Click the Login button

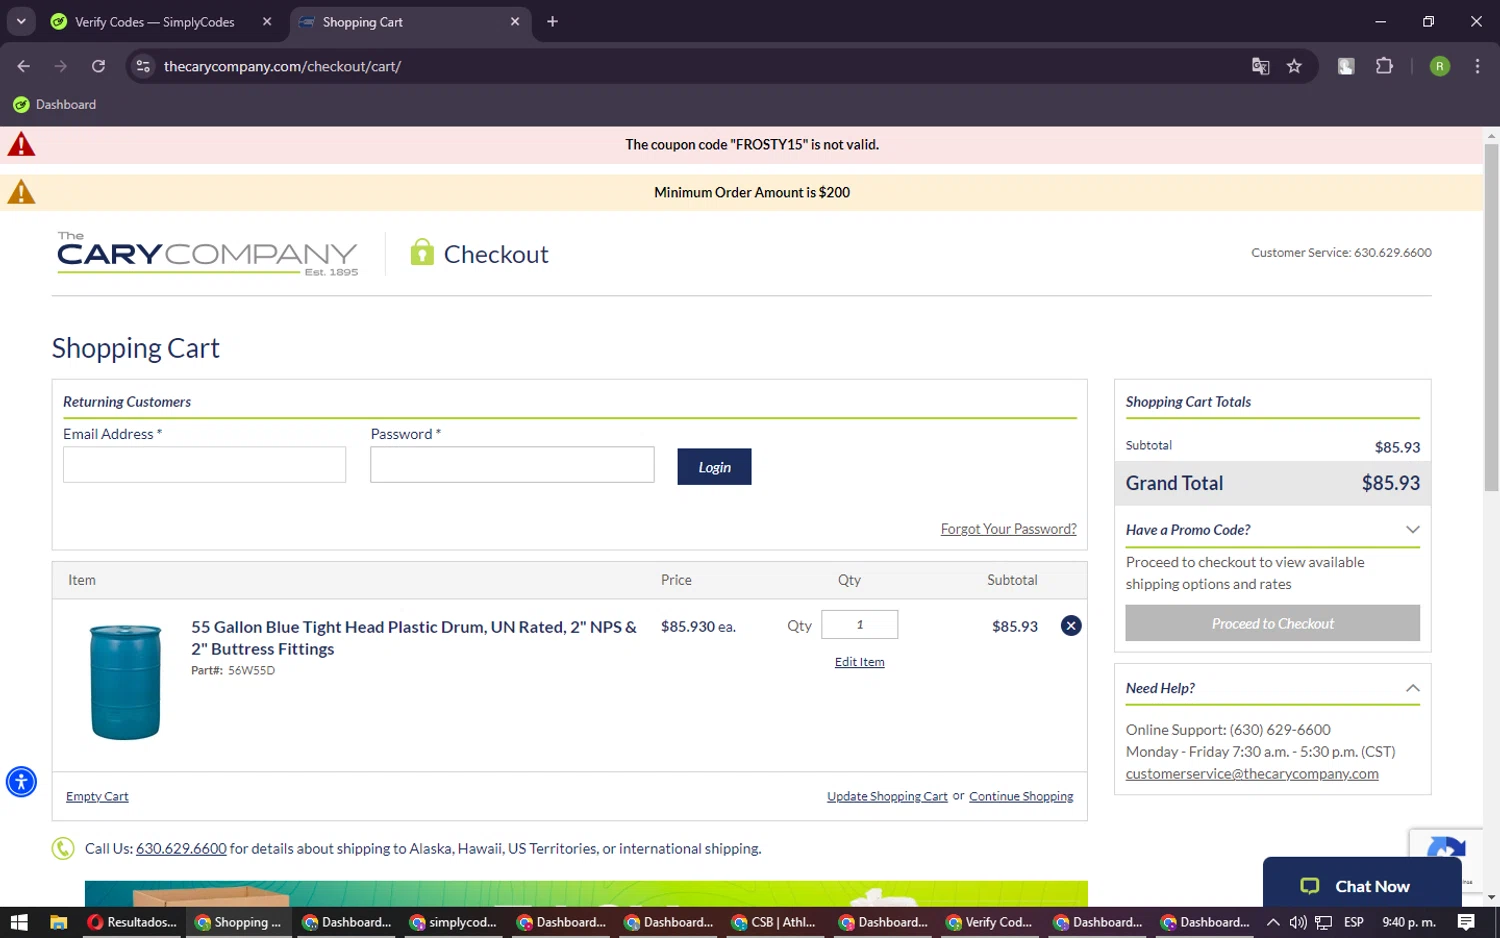714,467
